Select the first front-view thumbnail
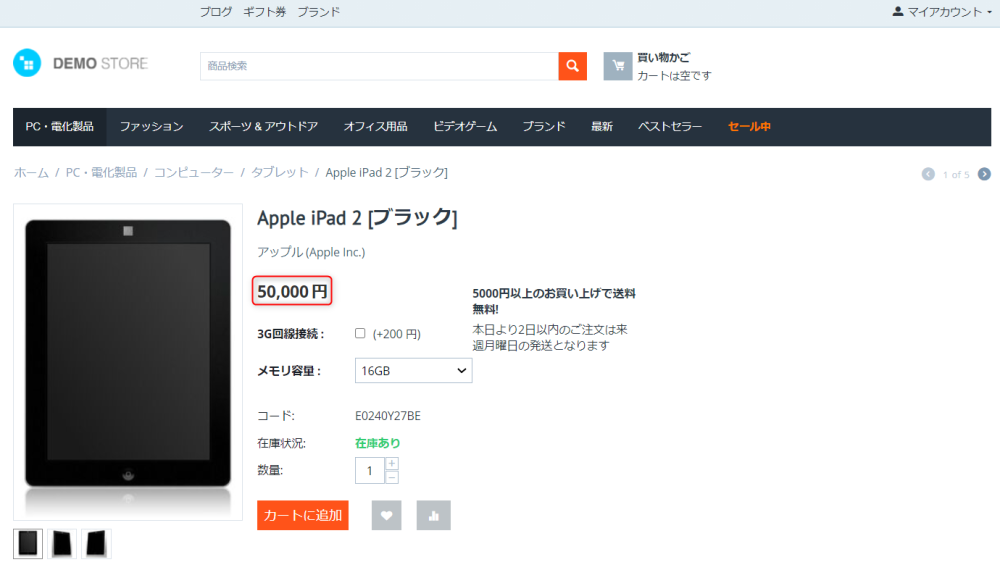Image resolution: width=1000 pixels, height=570 pixels. point(28,544)
